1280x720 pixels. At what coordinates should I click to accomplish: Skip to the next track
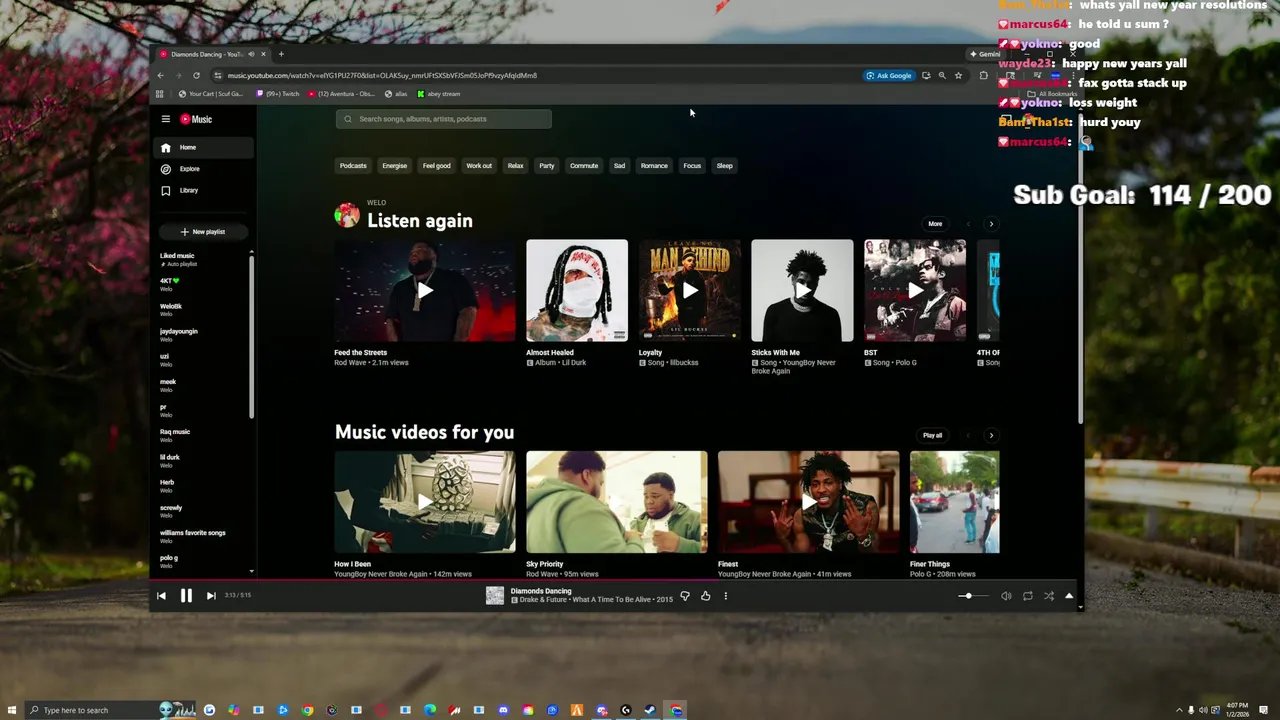tap(211, 596)
